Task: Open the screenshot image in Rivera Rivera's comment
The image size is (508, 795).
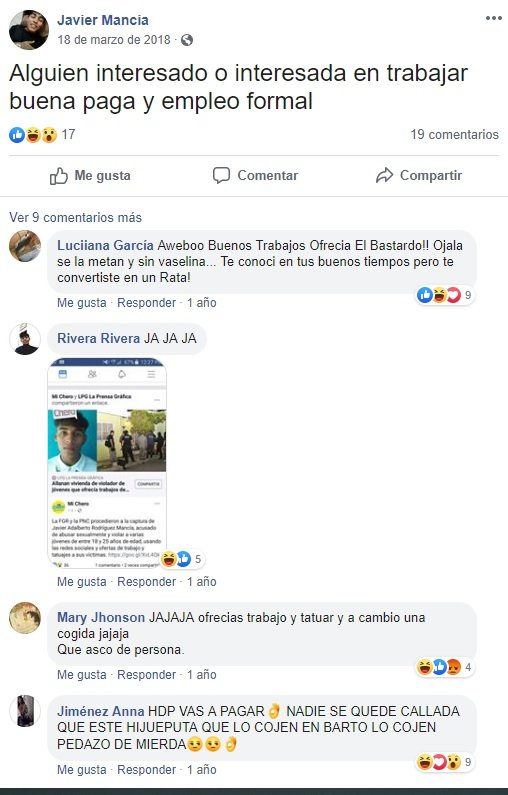Action: [107, 463]
